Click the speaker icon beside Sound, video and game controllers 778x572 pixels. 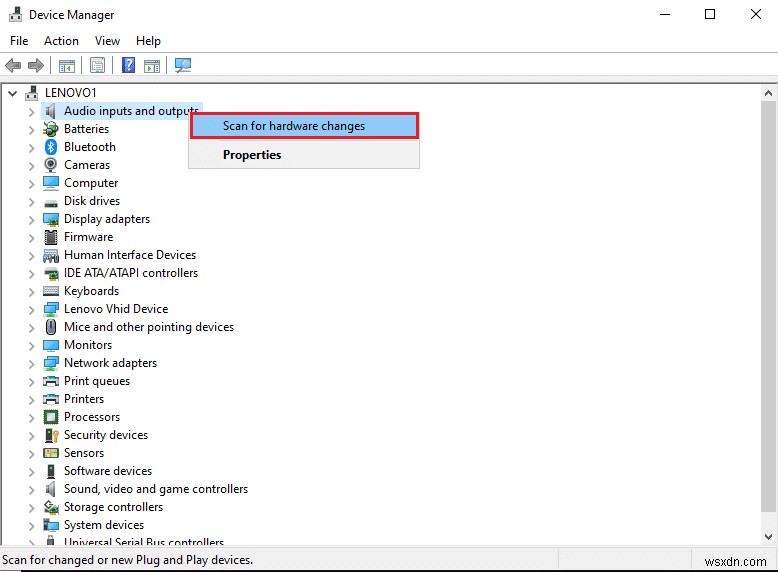pyautogui.click(x=50, y=489)
